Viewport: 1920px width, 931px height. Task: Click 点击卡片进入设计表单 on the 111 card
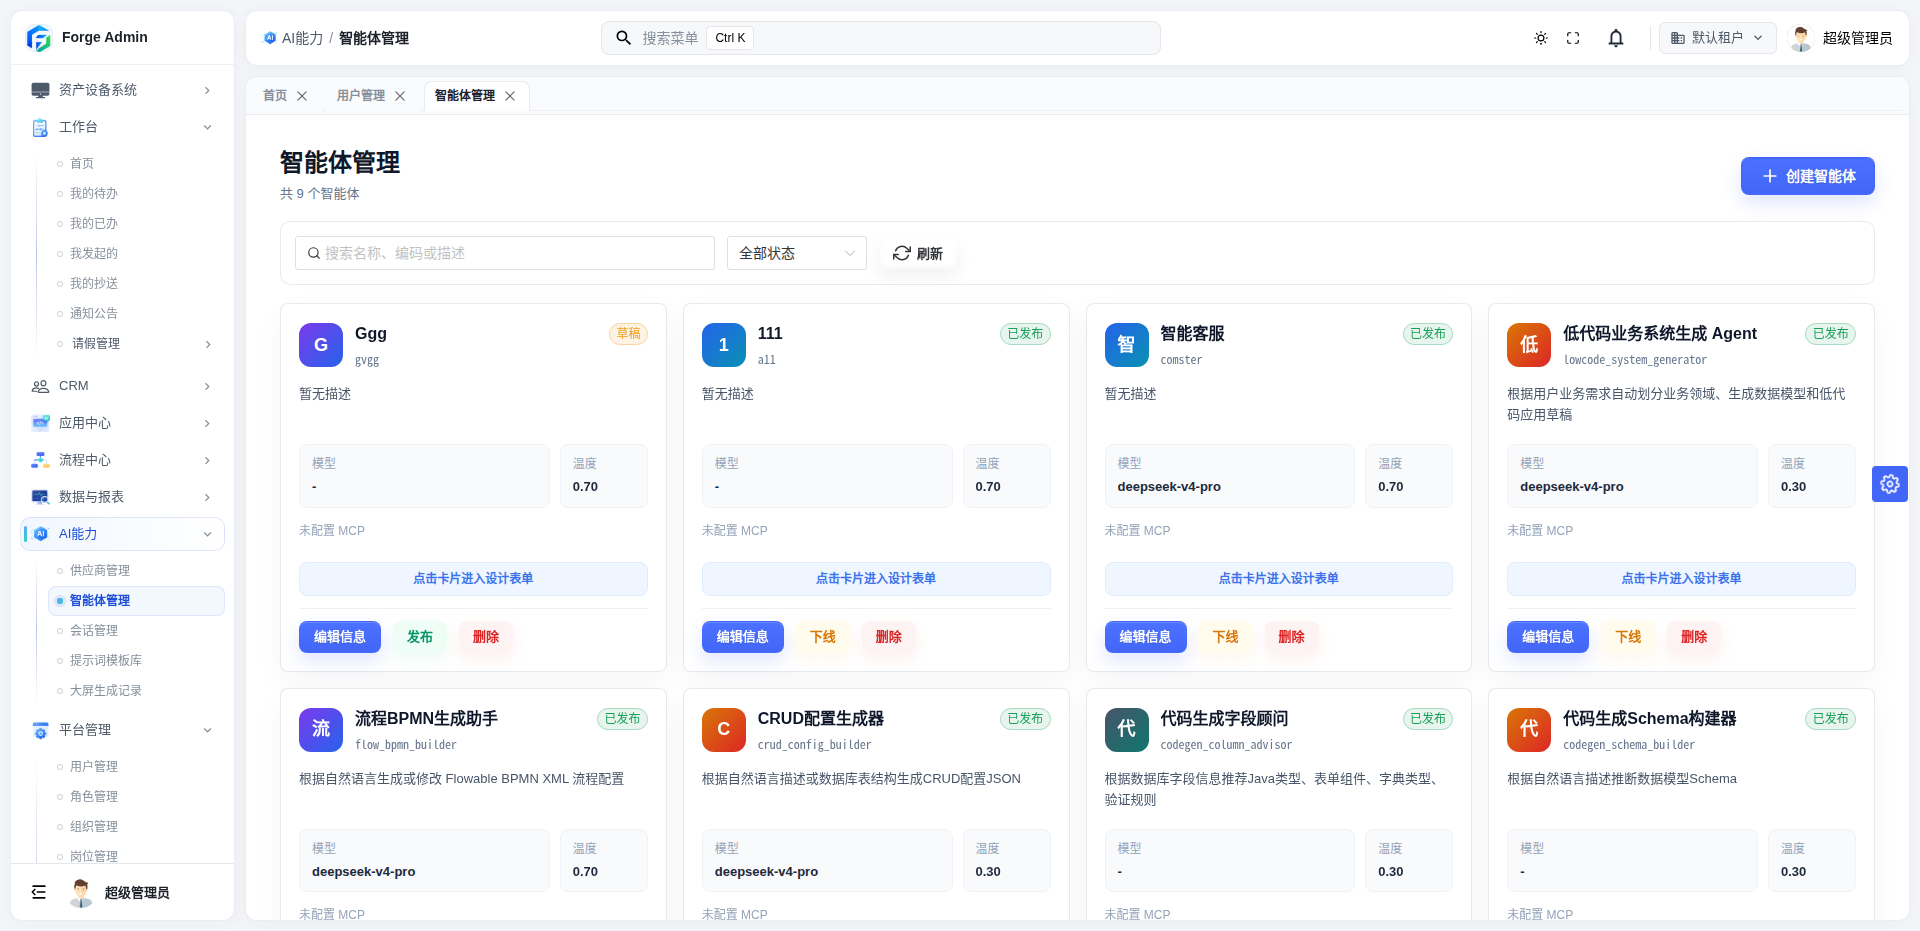click(x=876, y=579)
